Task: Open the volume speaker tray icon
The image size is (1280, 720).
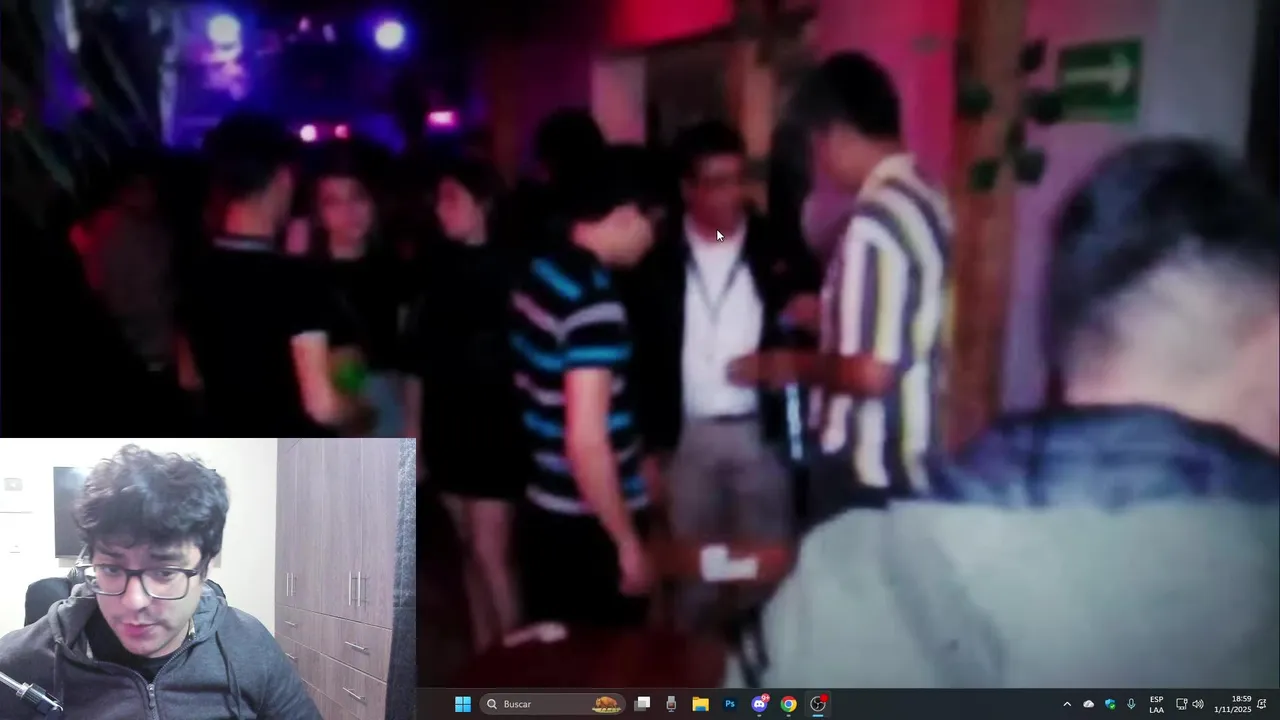Action: tap(1198, 704)
